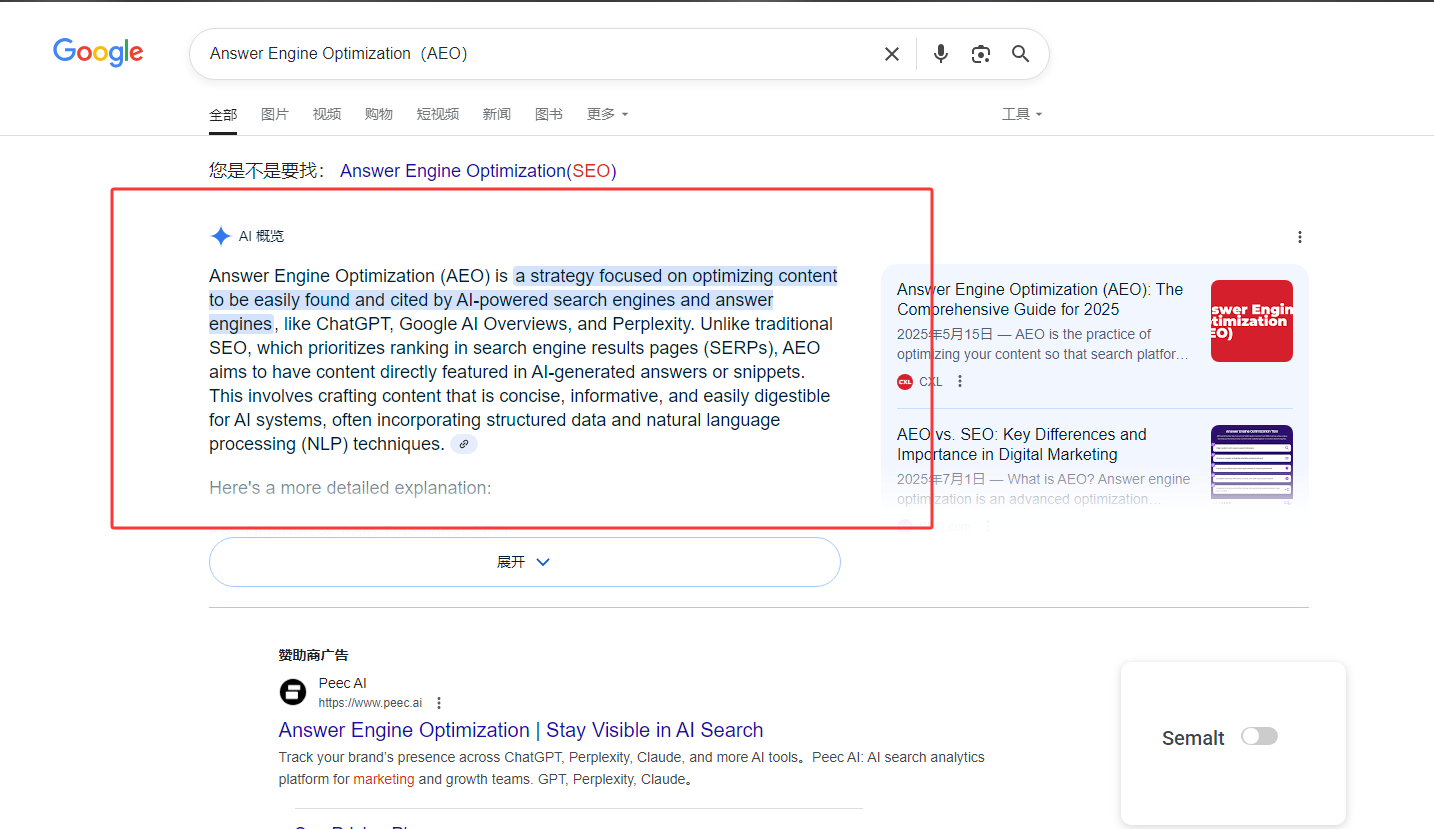
Task: Click the https://www.peec.ai URL text
Action: pyautogui.click(x=370, y=703)
